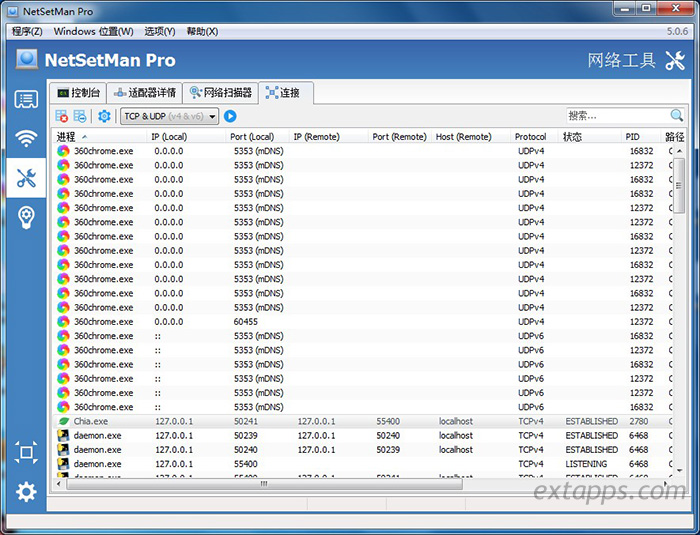Screen dimensions: 700x535
Task: Click remote port 55400 in Chia.exe row
Action: [388, 421]
